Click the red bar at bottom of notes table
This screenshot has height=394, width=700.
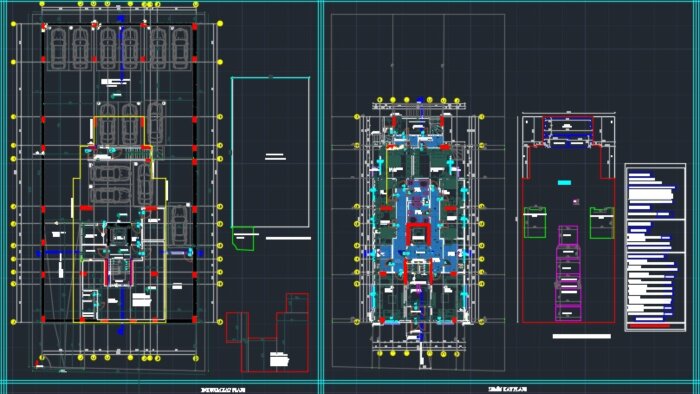(649, 326)
